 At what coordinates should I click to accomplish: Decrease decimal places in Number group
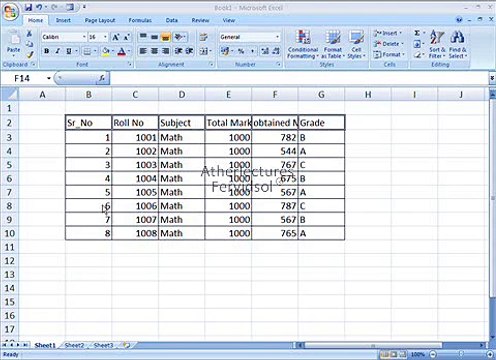(276, 51)
